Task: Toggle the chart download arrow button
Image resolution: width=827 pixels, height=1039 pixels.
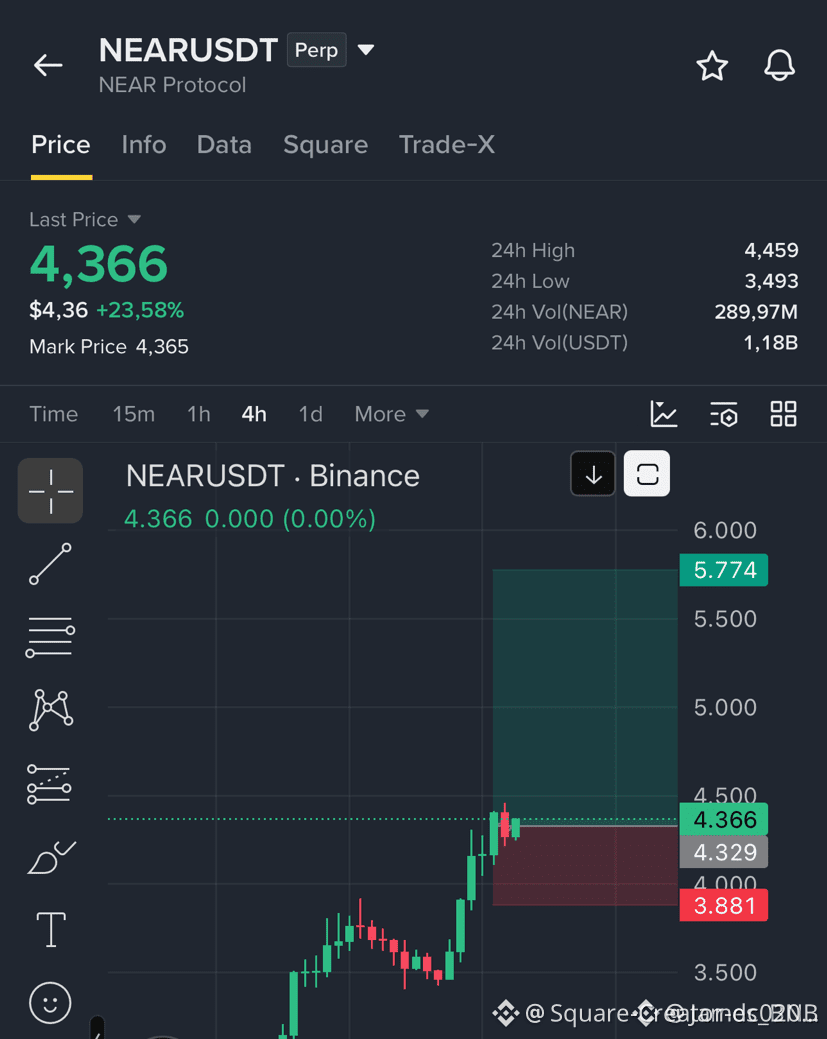Action: point(593,474)
